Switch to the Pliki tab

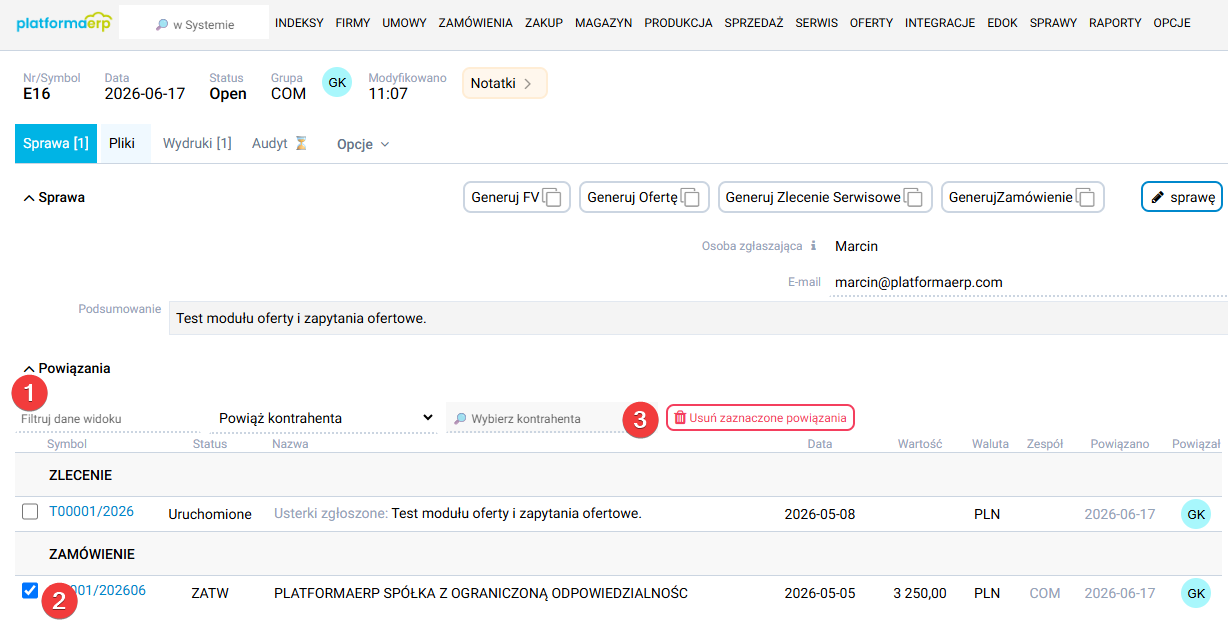coord(122,143)
